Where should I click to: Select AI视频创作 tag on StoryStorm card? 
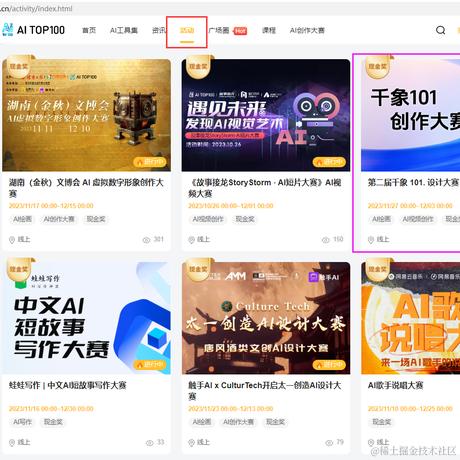click(208, 219)
